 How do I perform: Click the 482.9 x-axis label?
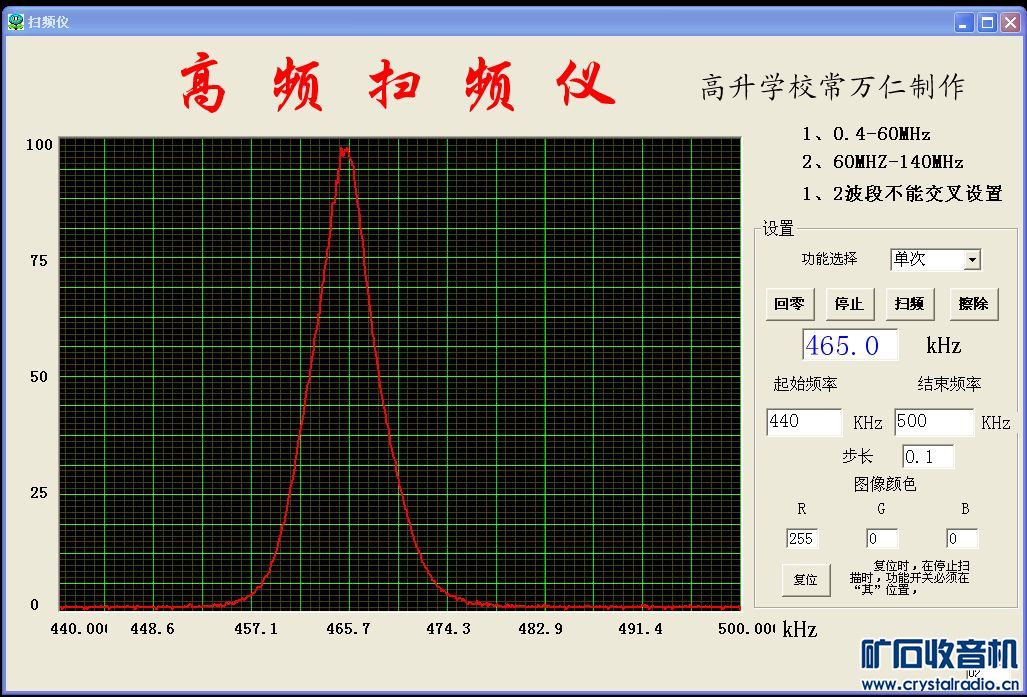(540, 629)
